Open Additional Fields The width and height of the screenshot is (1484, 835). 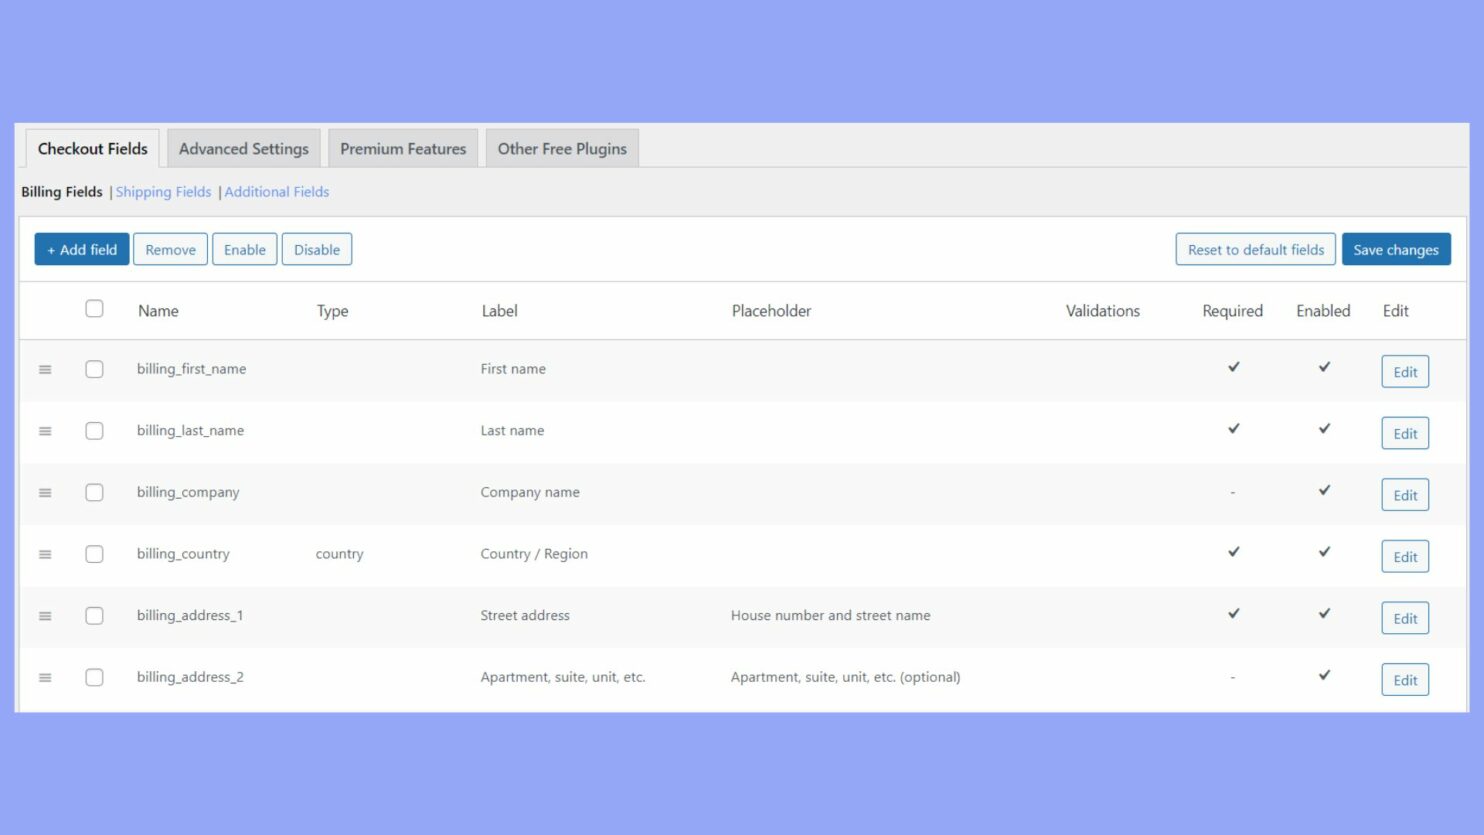(x=276, y=191)
